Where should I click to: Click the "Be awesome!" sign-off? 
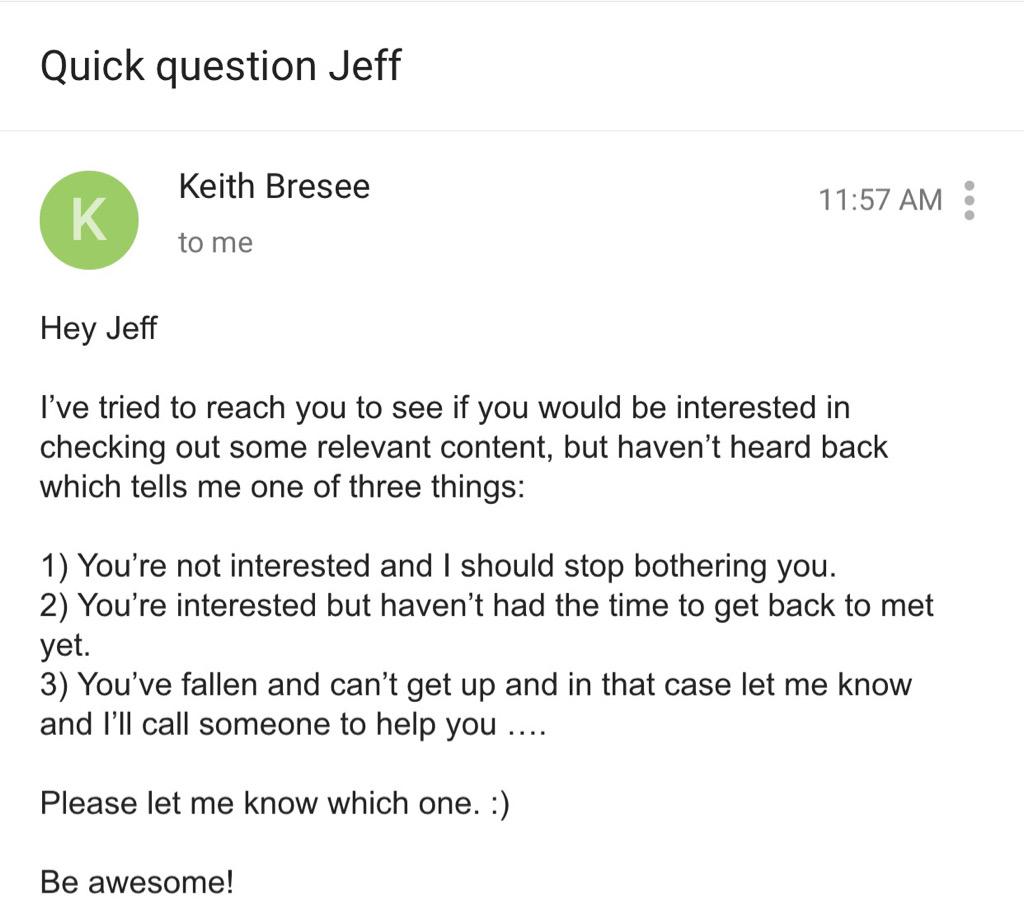137,882
